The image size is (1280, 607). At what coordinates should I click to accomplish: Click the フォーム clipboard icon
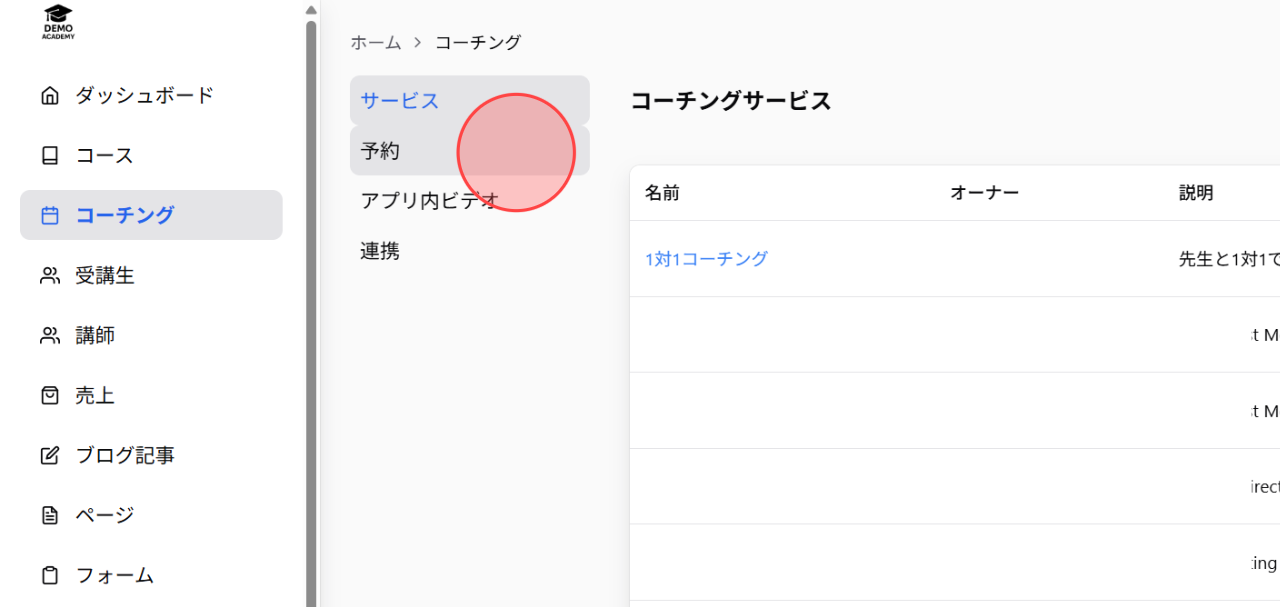click(49, 576)
